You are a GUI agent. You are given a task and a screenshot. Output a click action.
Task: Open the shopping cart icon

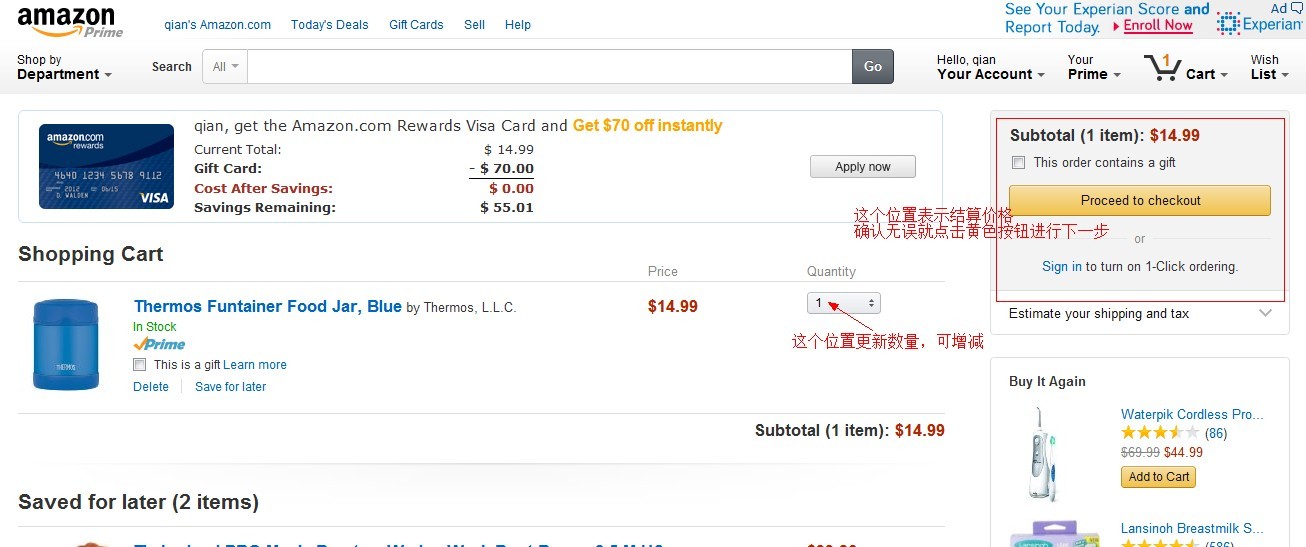tap(1162, 68)
